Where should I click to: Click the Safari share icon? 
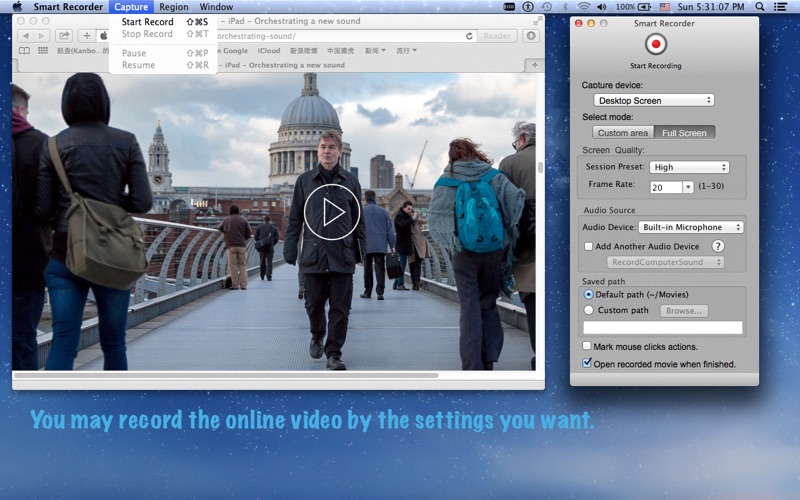coord(64,36)
